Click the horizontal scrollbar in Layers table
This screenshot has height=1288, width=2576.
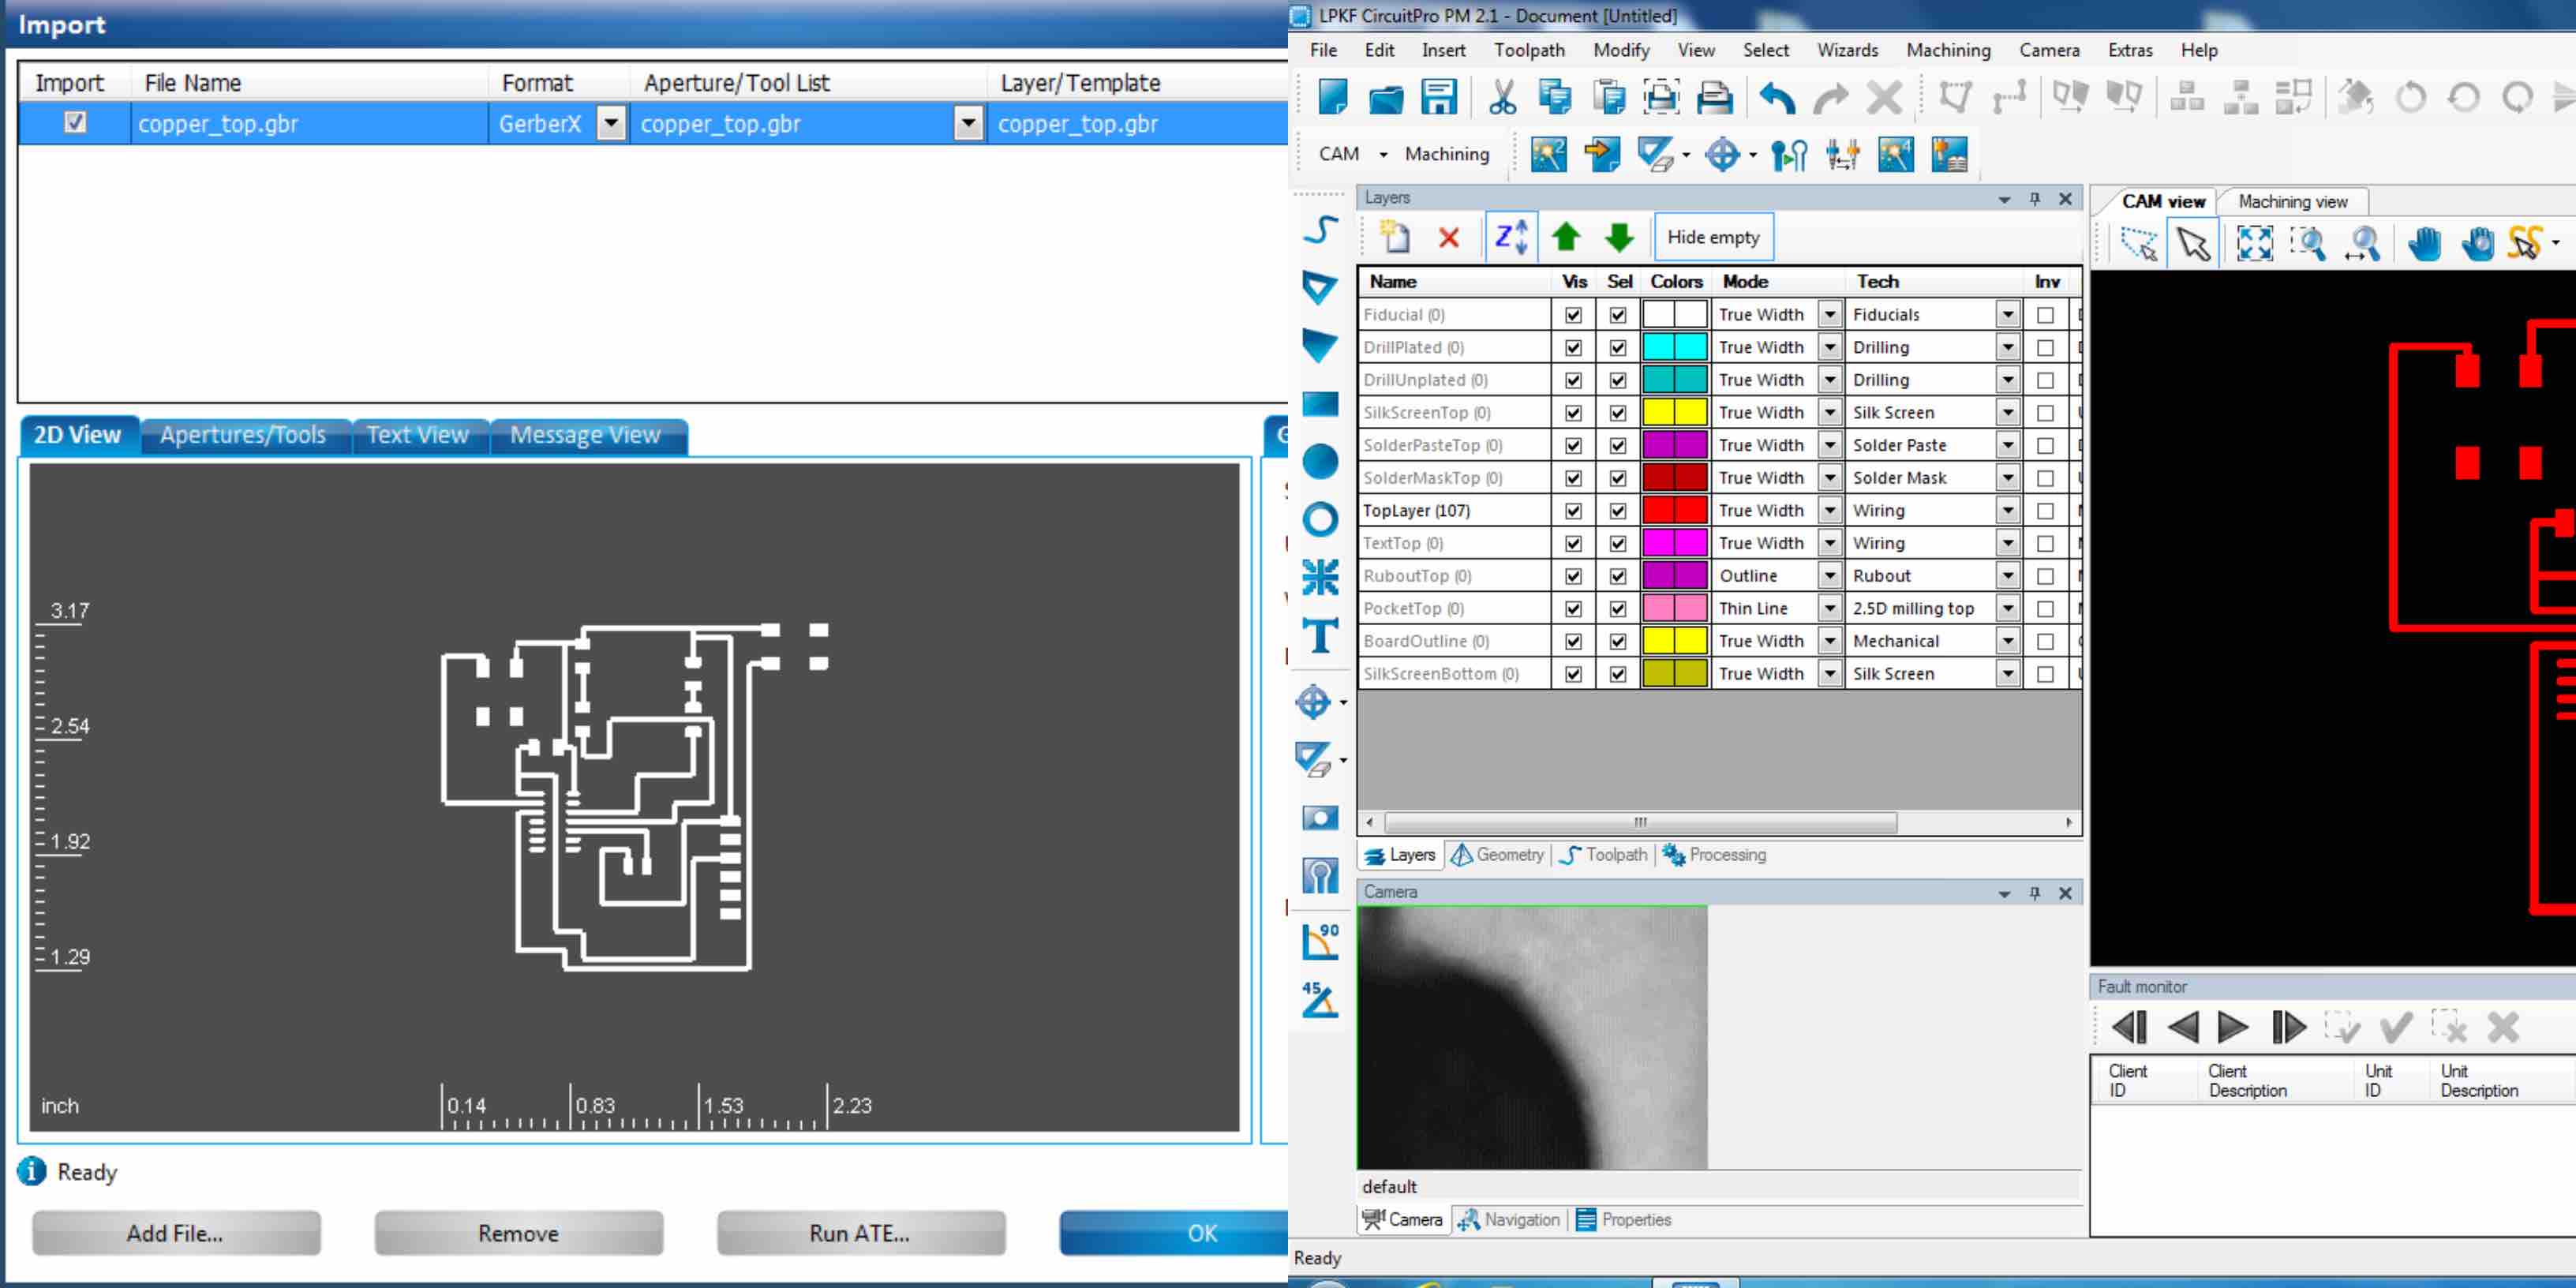tap(1640, 823)
